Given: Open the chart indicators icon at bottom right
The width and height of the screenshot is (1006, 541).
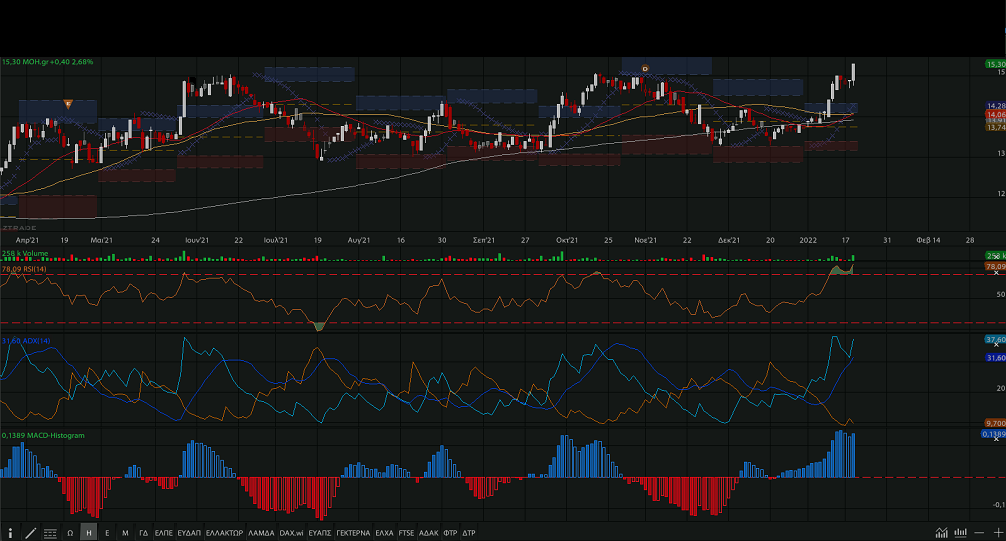Looking at the screenshot, I should [941, 533].
